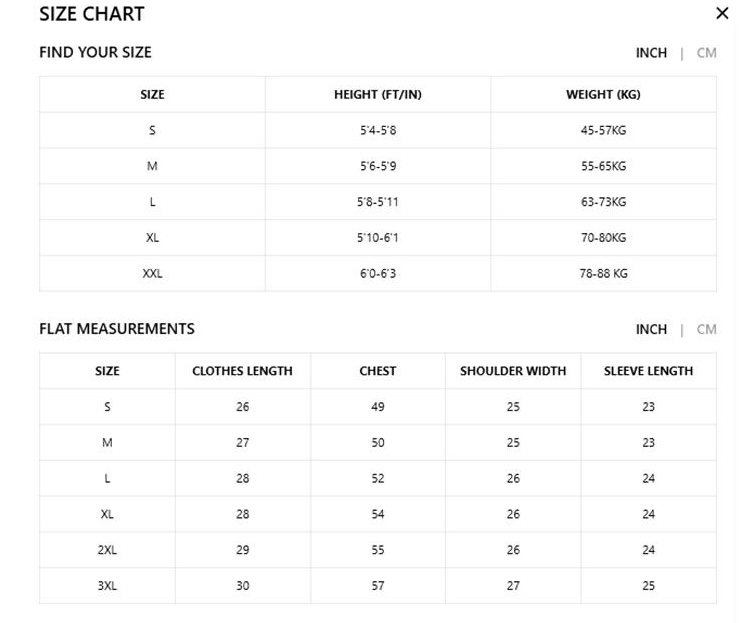The image size is (755, 623).
Task: Click the CHEST column header
Action: coord(378,371)
